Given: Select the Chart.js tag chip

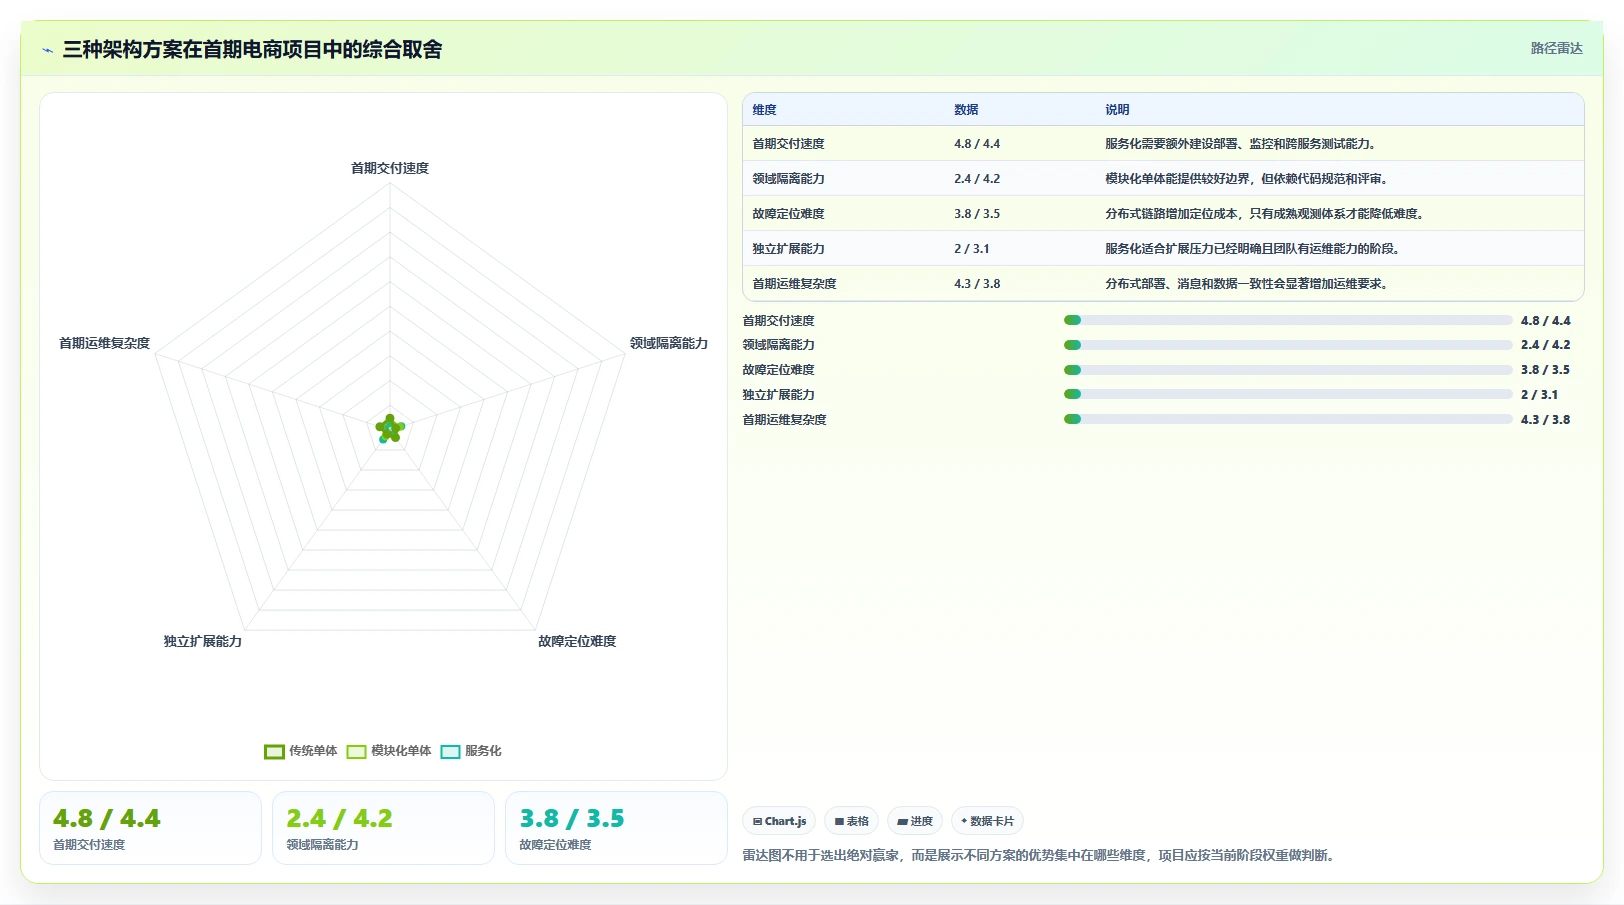Looking at the screenshot, I should [779, 821].
